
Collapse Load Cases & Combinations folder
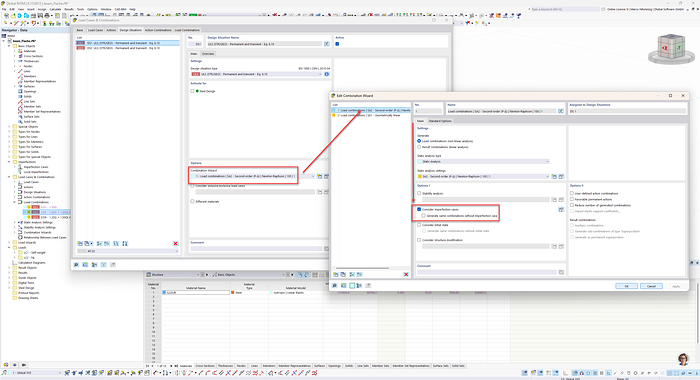[9, 177]
